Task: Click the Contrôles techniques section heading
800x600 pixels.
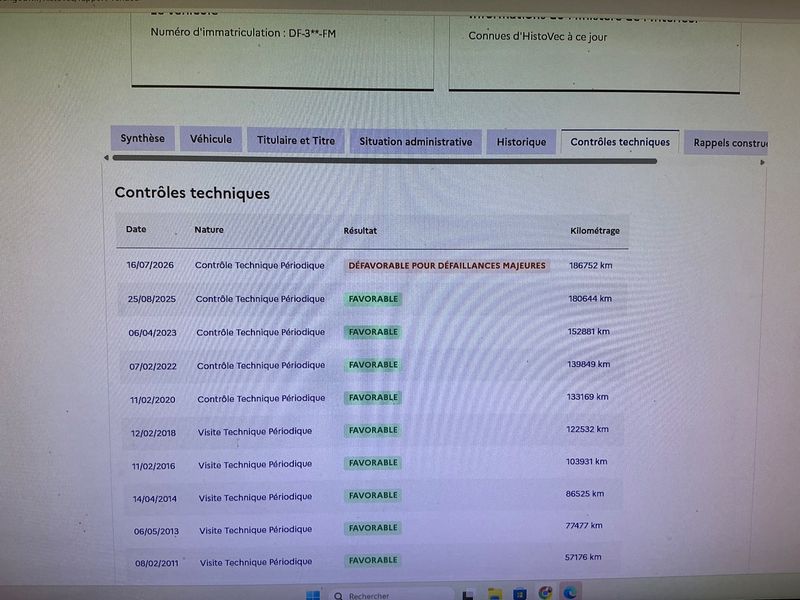Action: click(192, 193)
